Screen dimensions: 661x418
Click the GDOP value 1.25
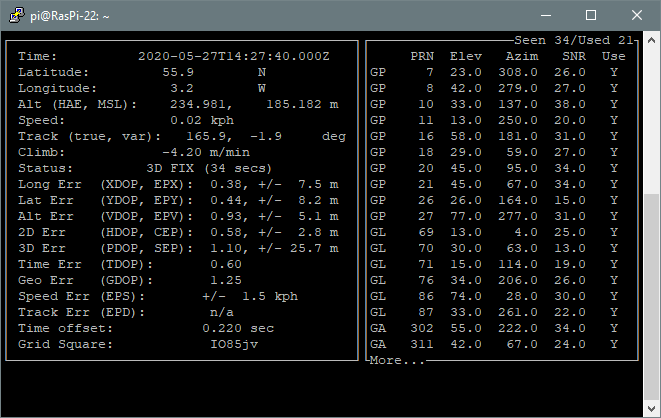[226, 281]
